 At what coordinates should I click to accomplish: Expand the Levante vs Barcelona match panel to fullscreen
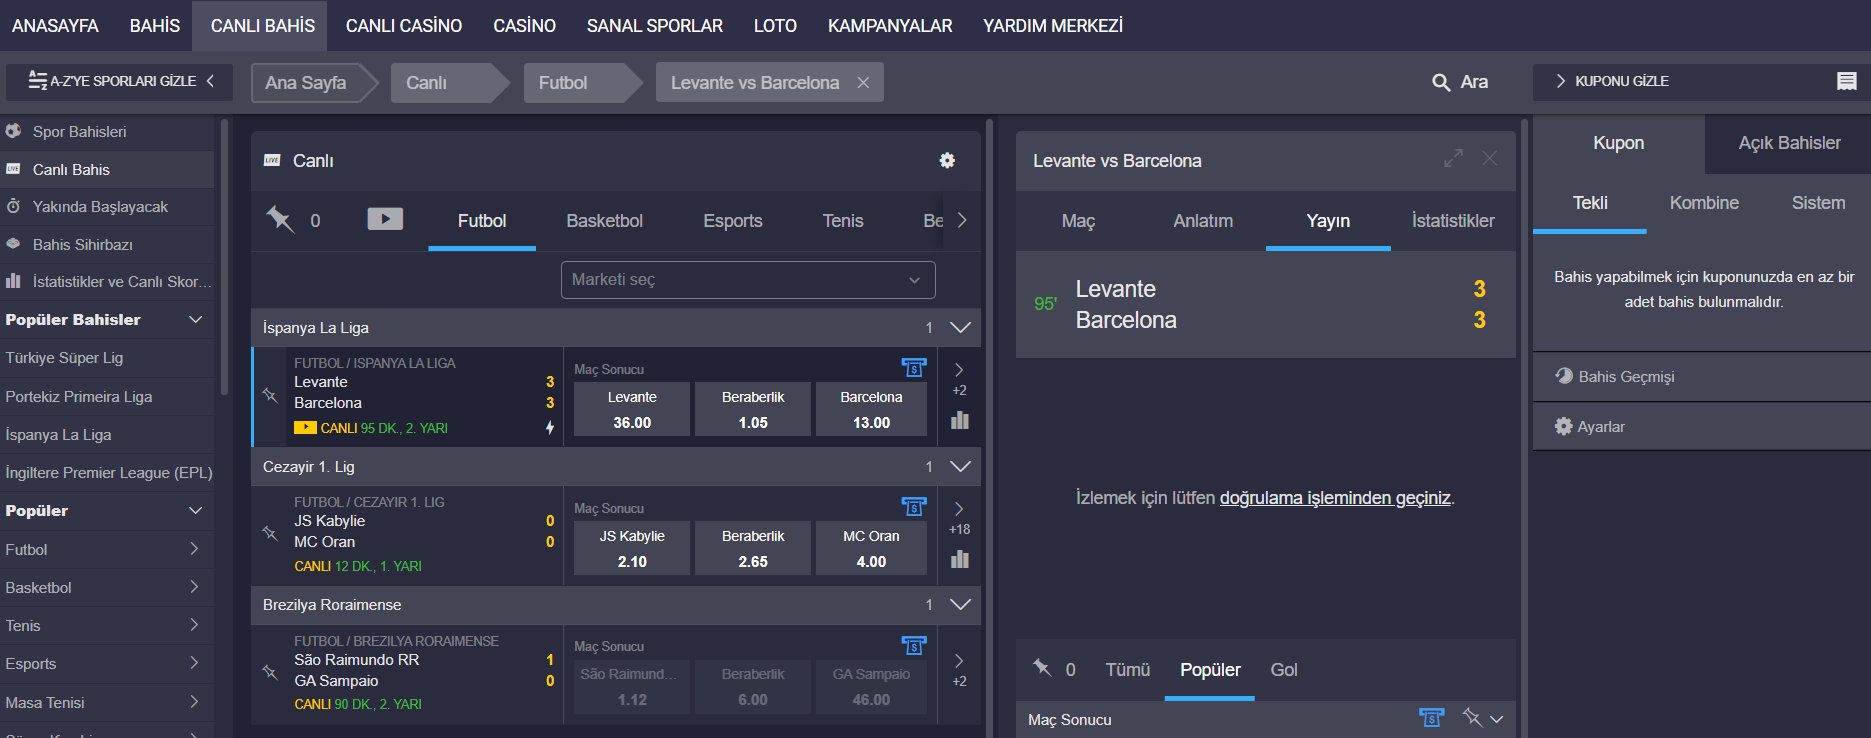point(1453,158)
